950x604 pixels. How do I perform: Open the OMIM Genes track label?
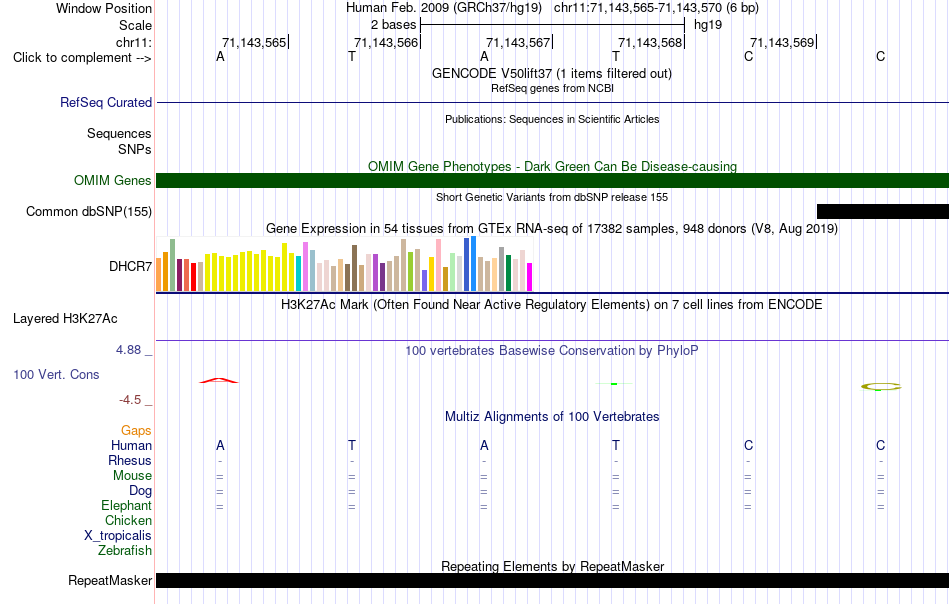[x=113, y=181]
